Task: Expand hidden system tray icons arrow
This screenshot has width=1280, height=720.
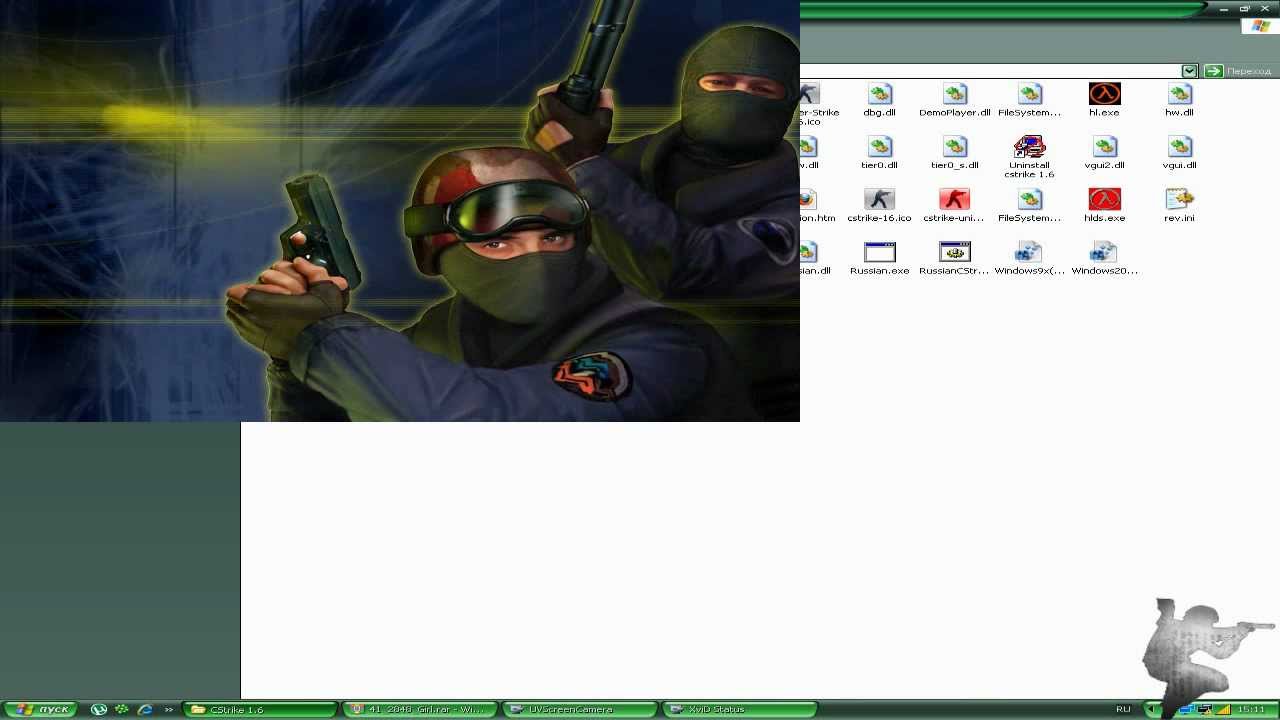Action: pos(1150,709)
